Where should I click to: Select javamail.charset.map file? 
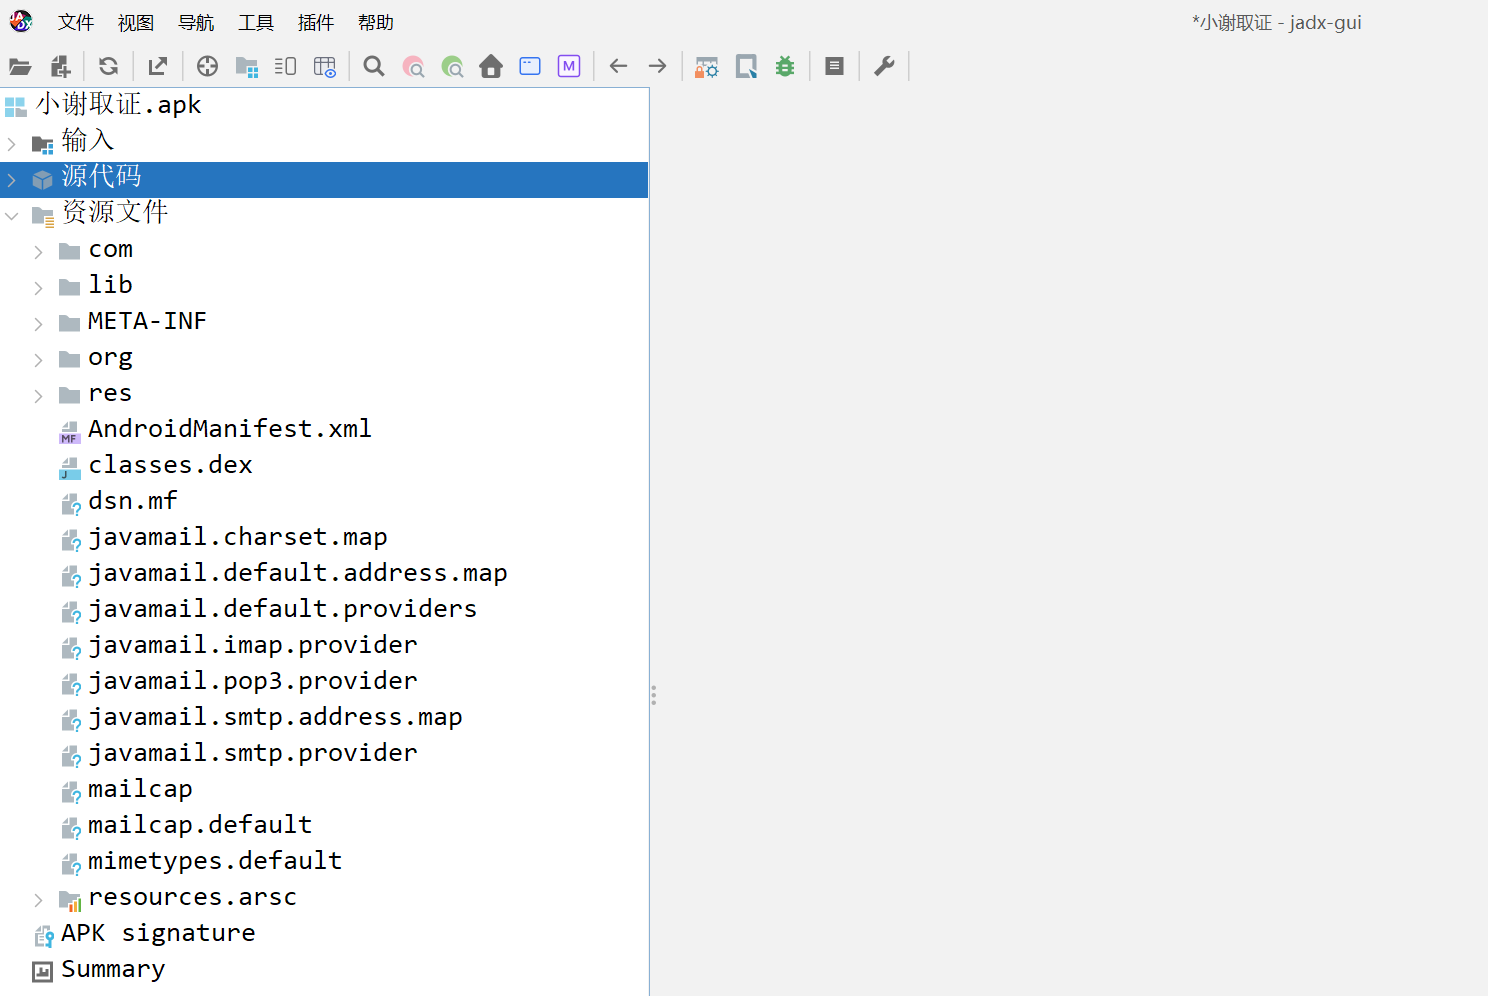pyautogui.click(x=238, y=537)
